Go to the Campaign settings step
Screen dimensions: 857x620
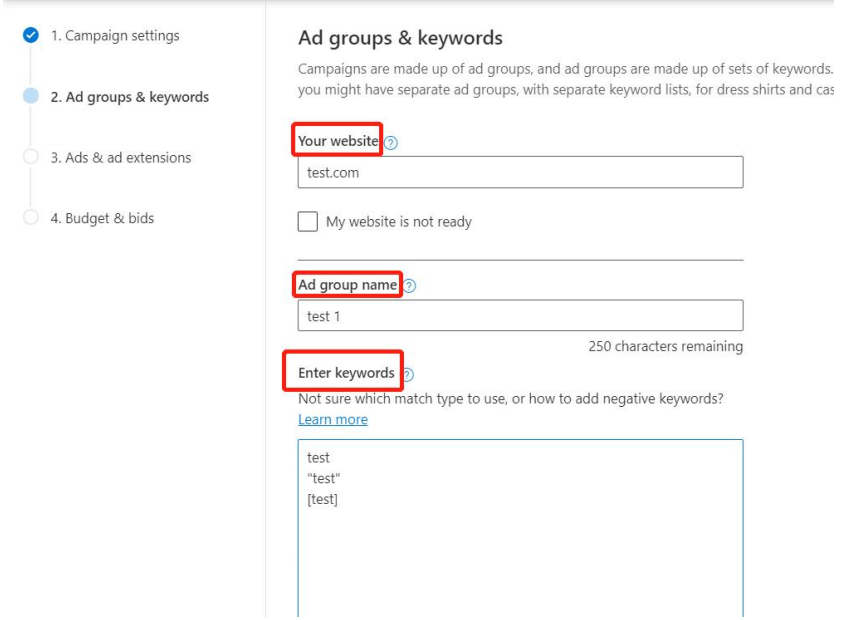pyautogui.click(x=115, y=36)
